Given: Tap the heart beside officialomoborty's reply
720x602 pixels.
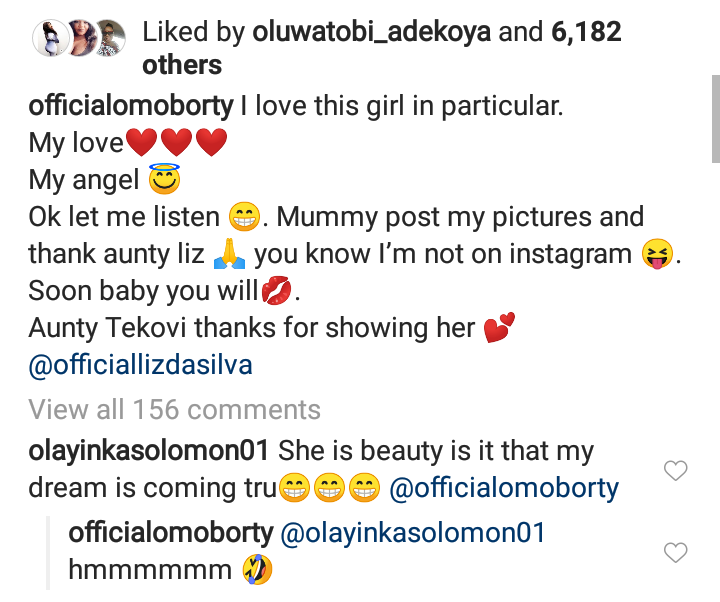Looking at the screenshot, I should pos(676,552).
